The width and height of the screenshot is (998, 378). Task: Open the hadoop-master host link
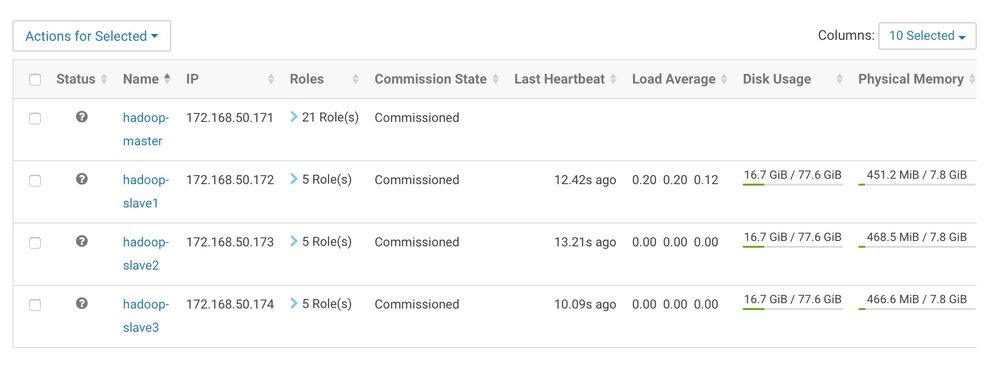coord(146,129)
